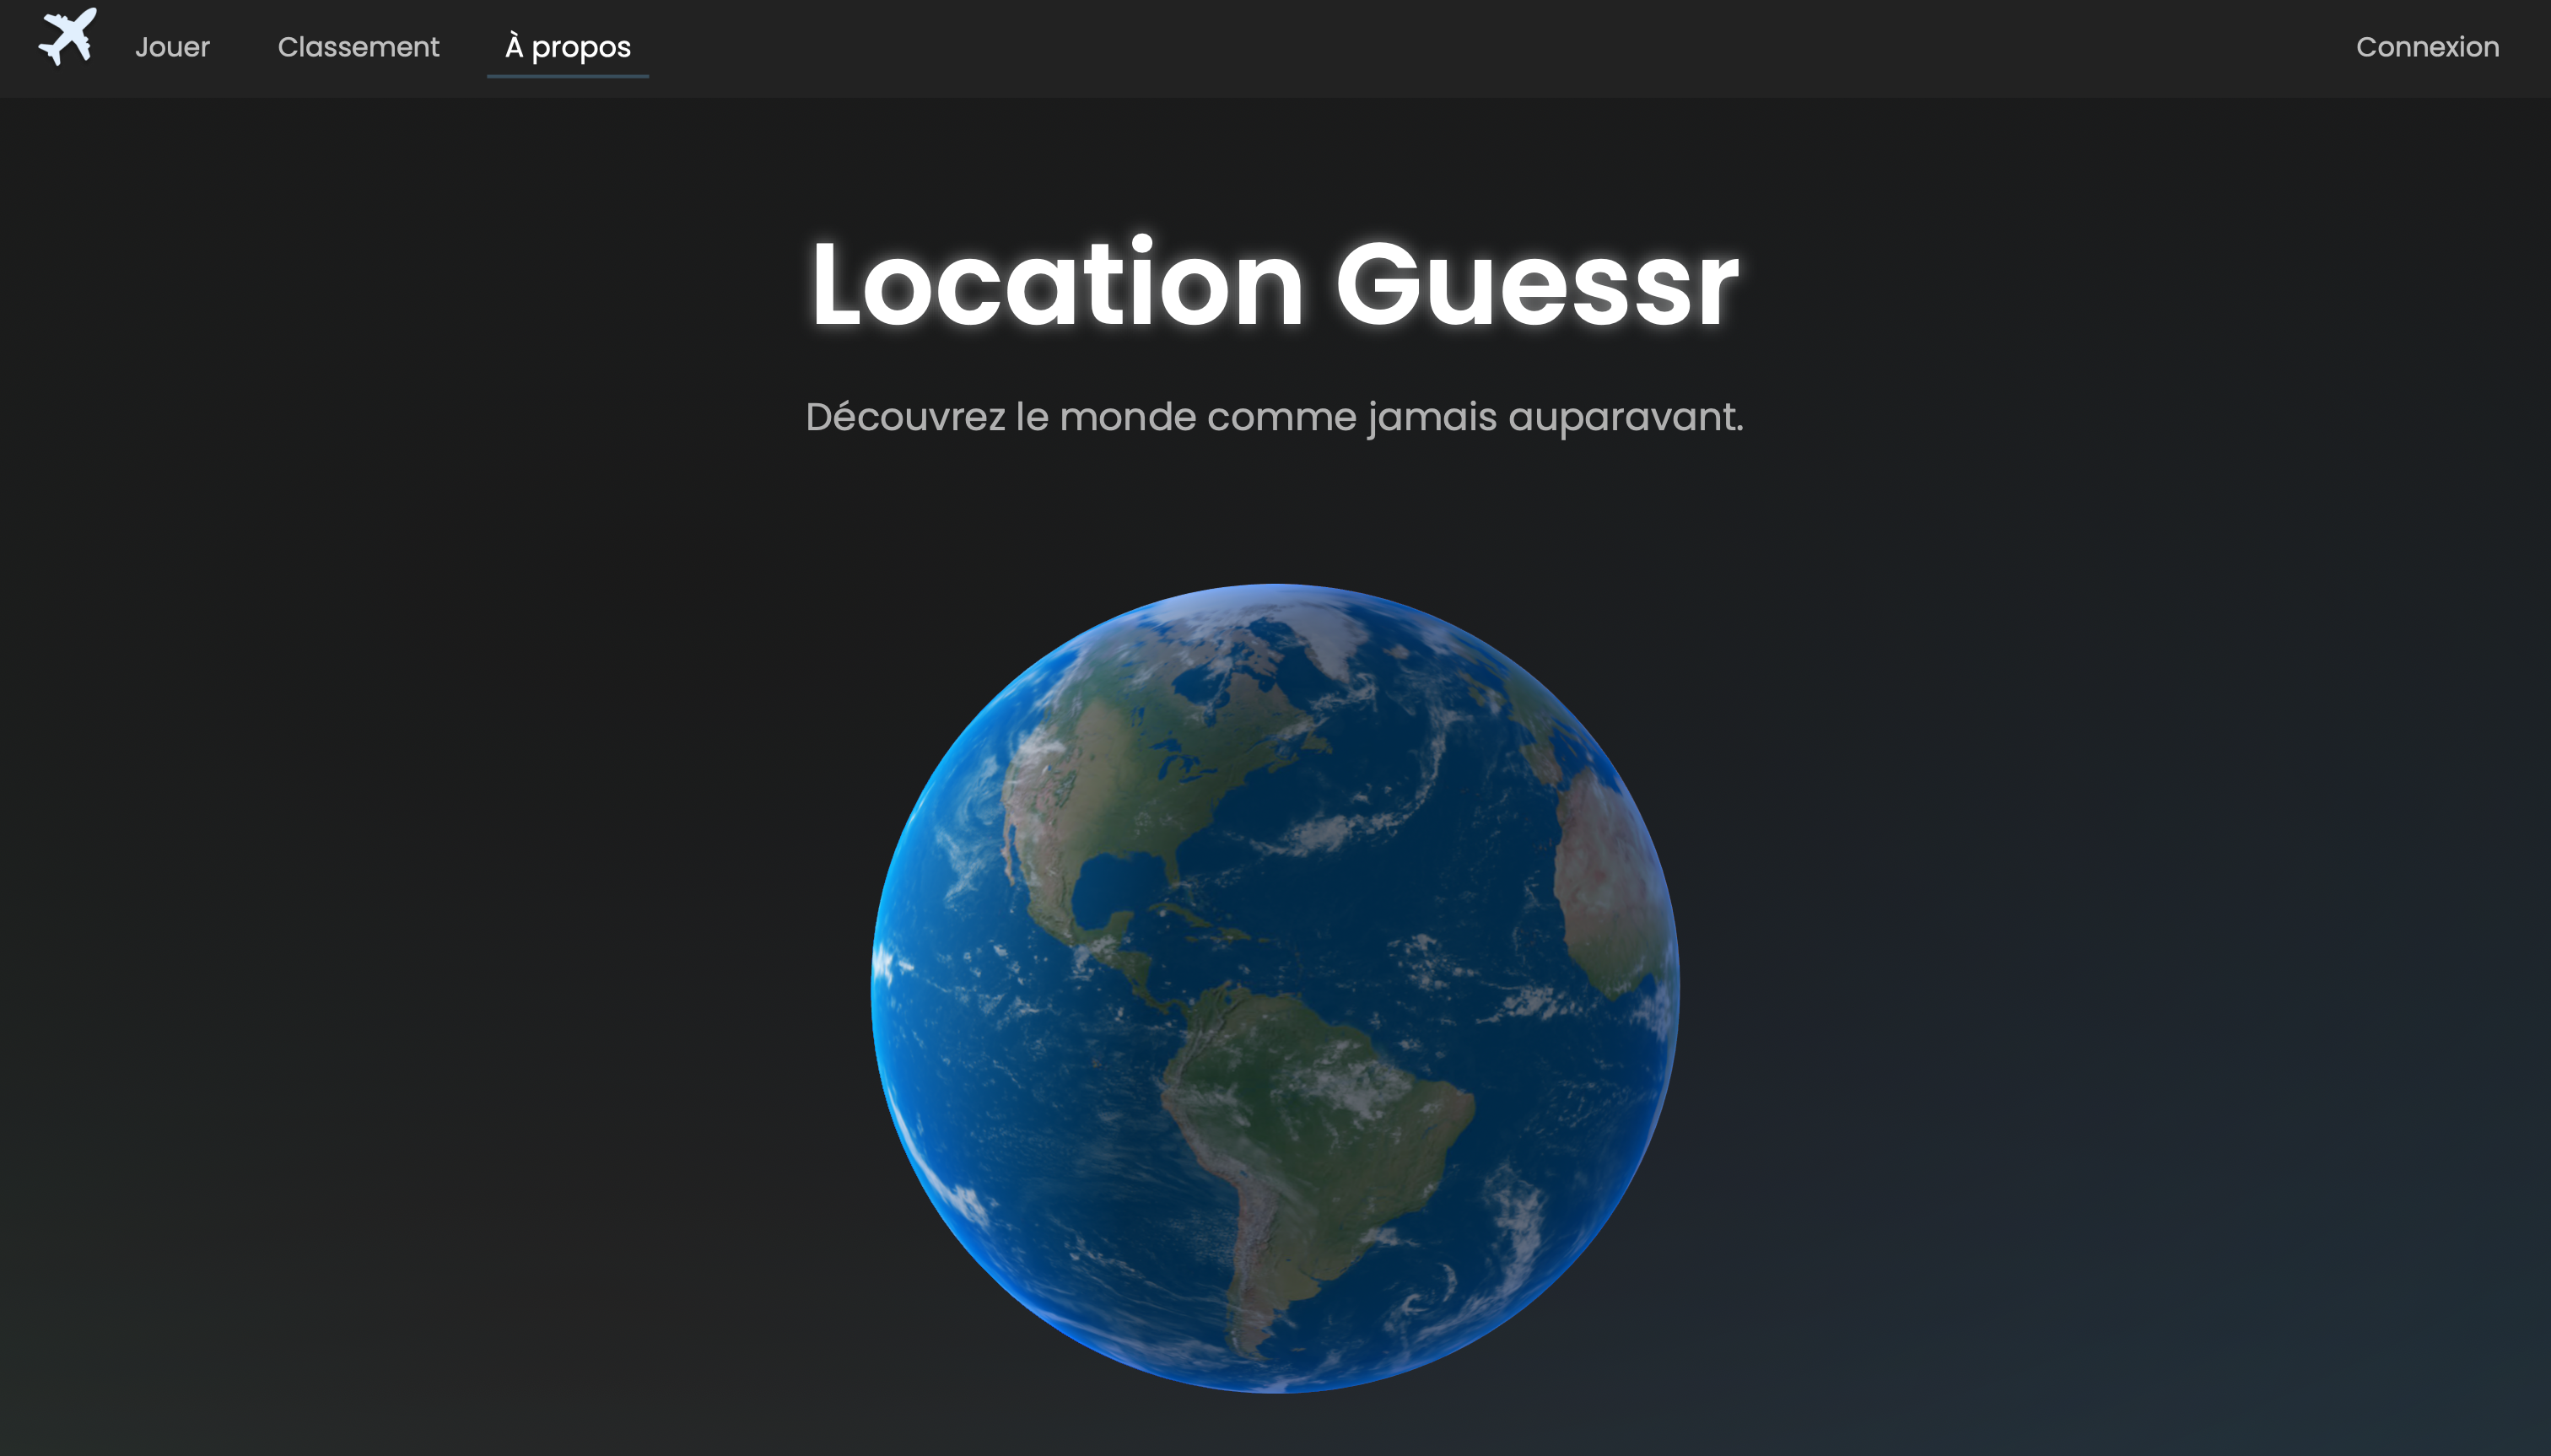Image resolution: width=2551 pixels, height=1456 pixels.
Task: Click the Connexion link
Action: pyautogui.click(x=2426, y=46)
